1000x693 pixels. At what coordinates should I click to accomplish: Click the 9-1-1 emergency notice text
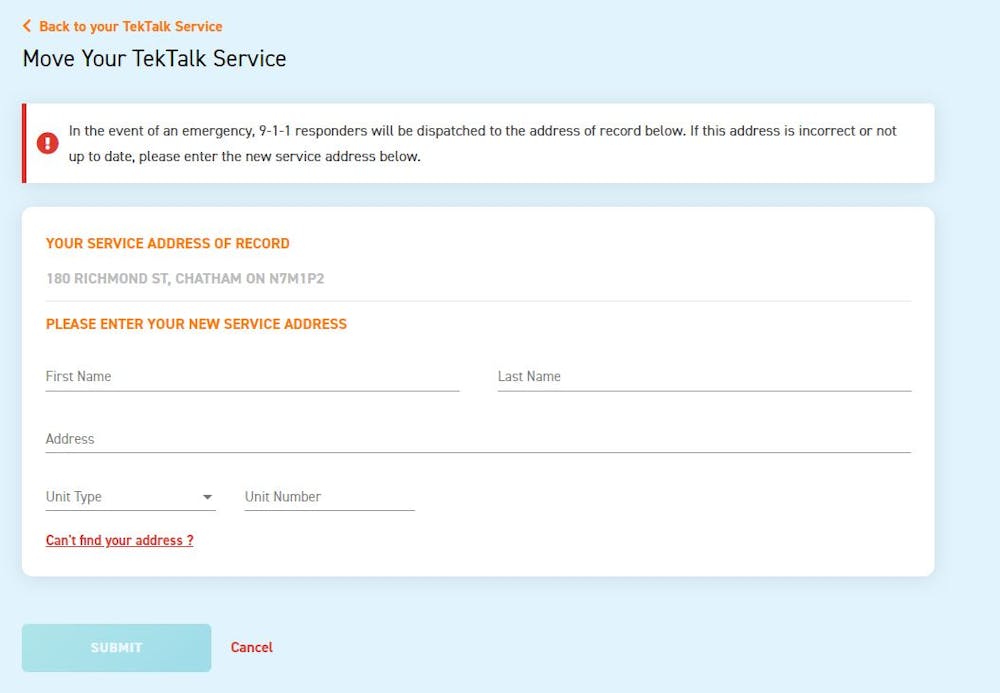[483, 143]
